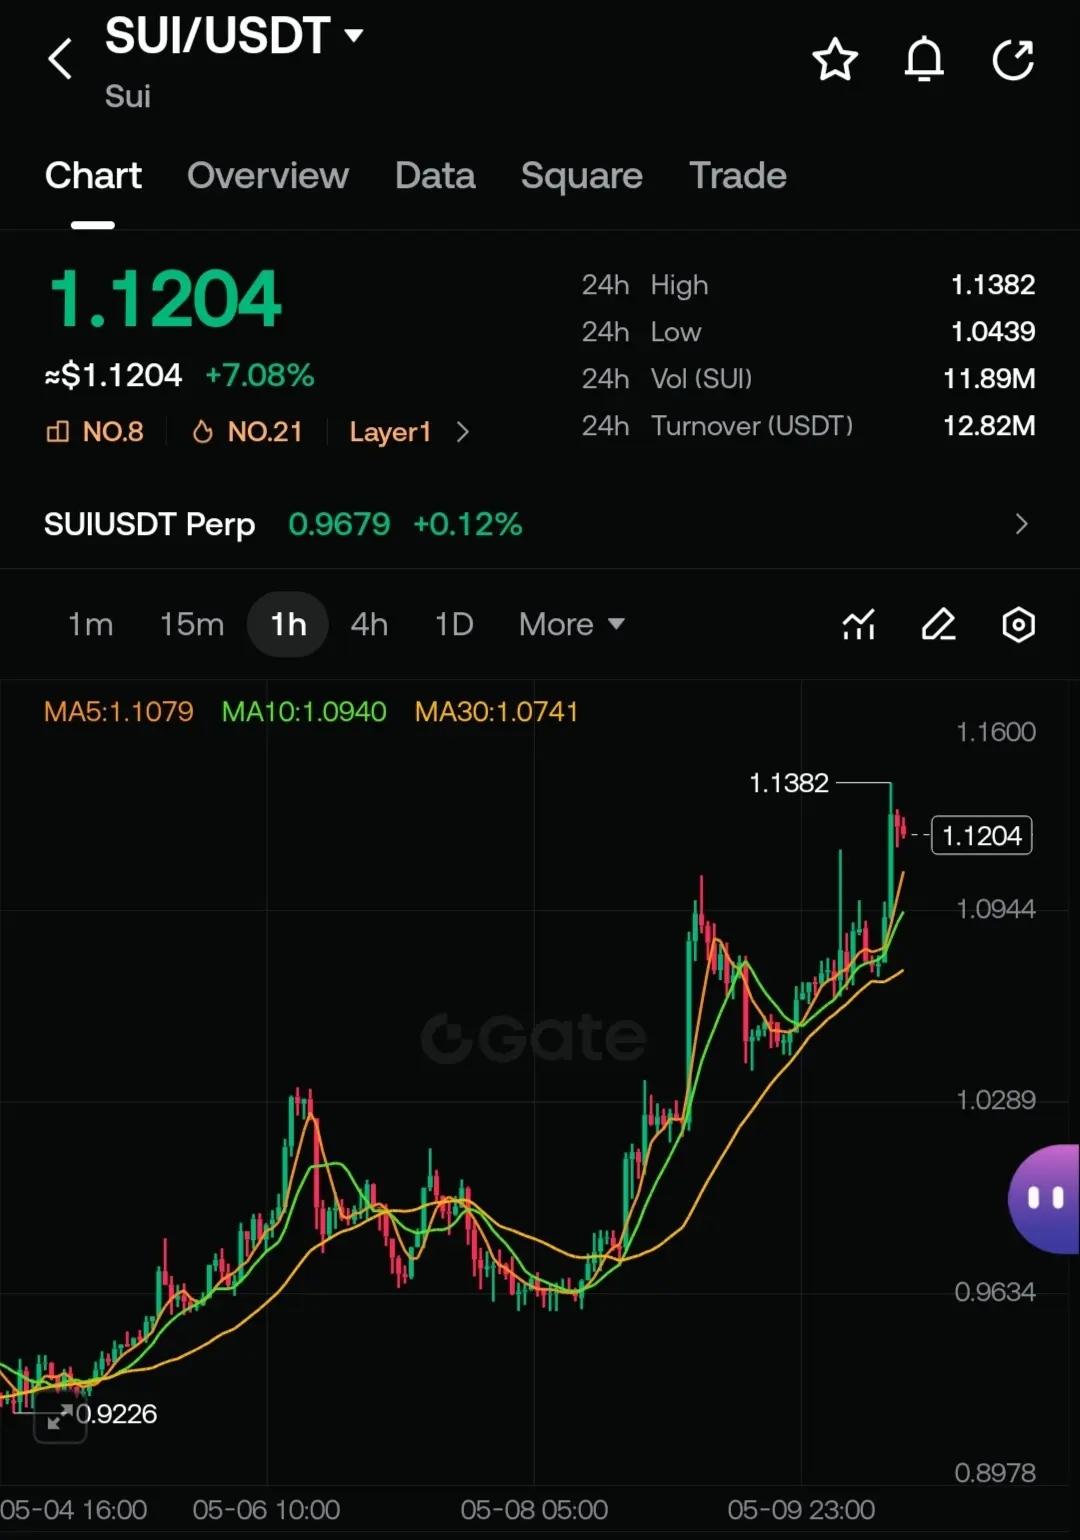Viewport: 1080px width, 1540px height.
Task: Share the SUI/USDT page via share icon
Action: coord(1013,60)
